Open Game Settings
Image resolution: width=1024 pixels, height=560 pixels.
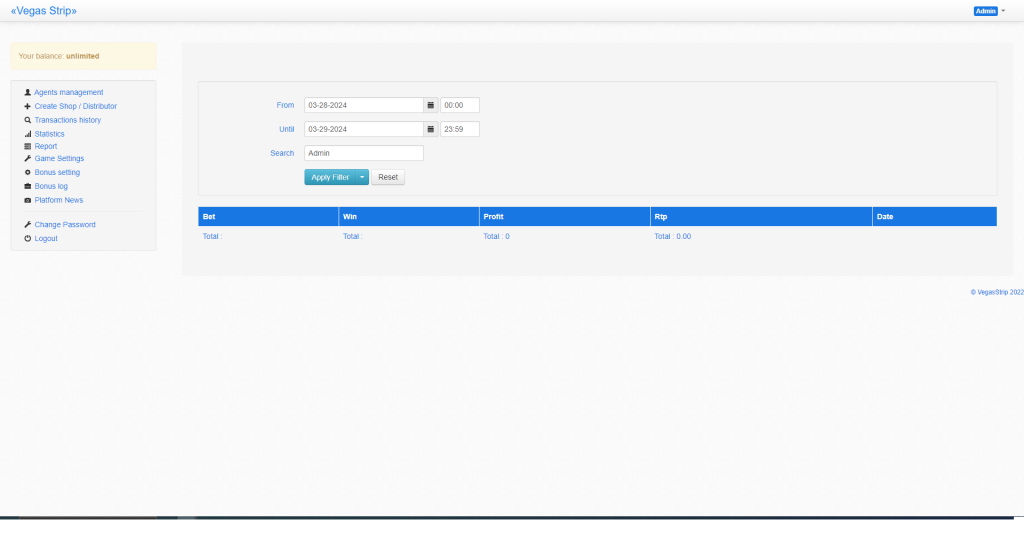point(59,159)
